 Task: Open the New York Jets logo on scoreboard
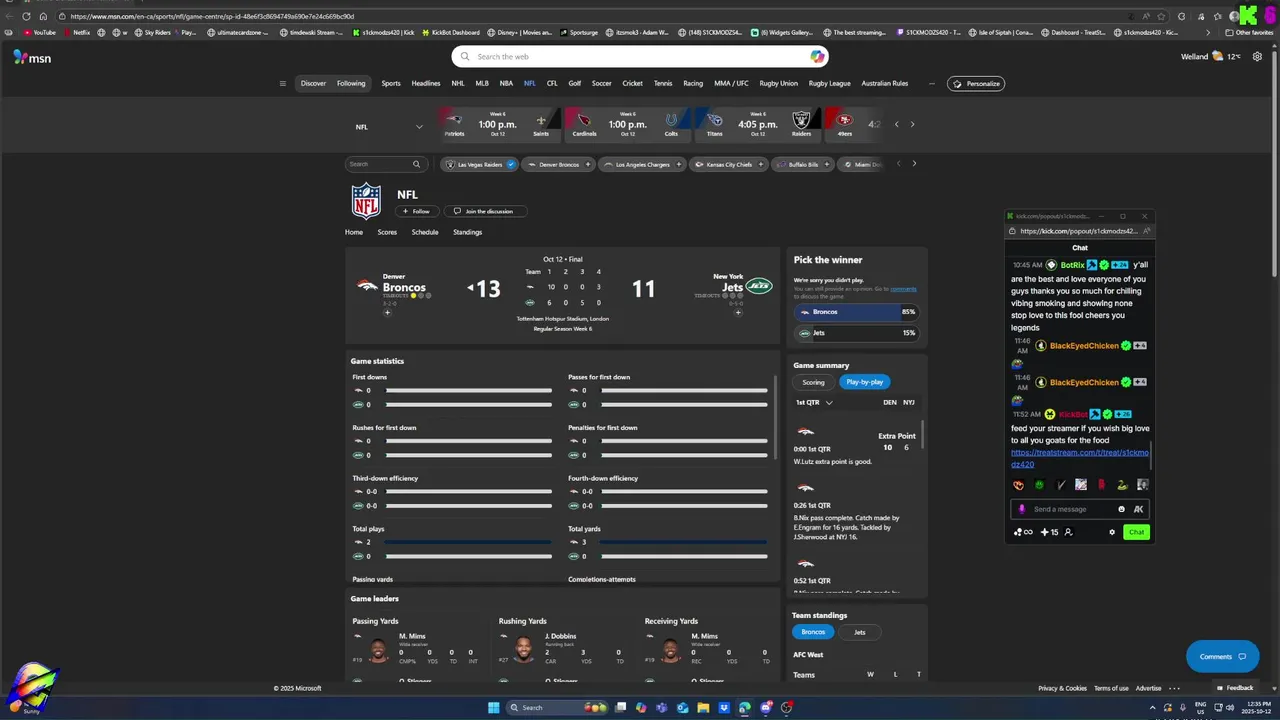coord(759,286)
